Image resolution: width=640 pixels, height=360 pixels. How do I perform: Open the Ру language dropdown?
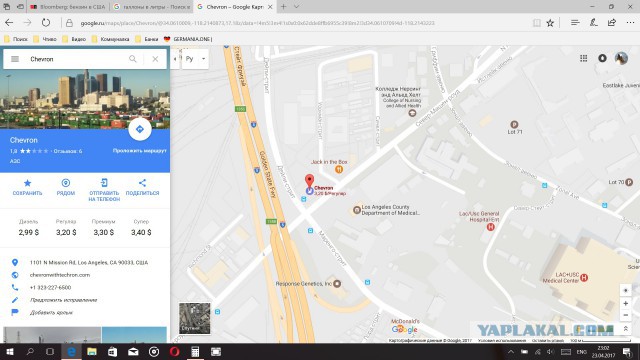(195, 59)
